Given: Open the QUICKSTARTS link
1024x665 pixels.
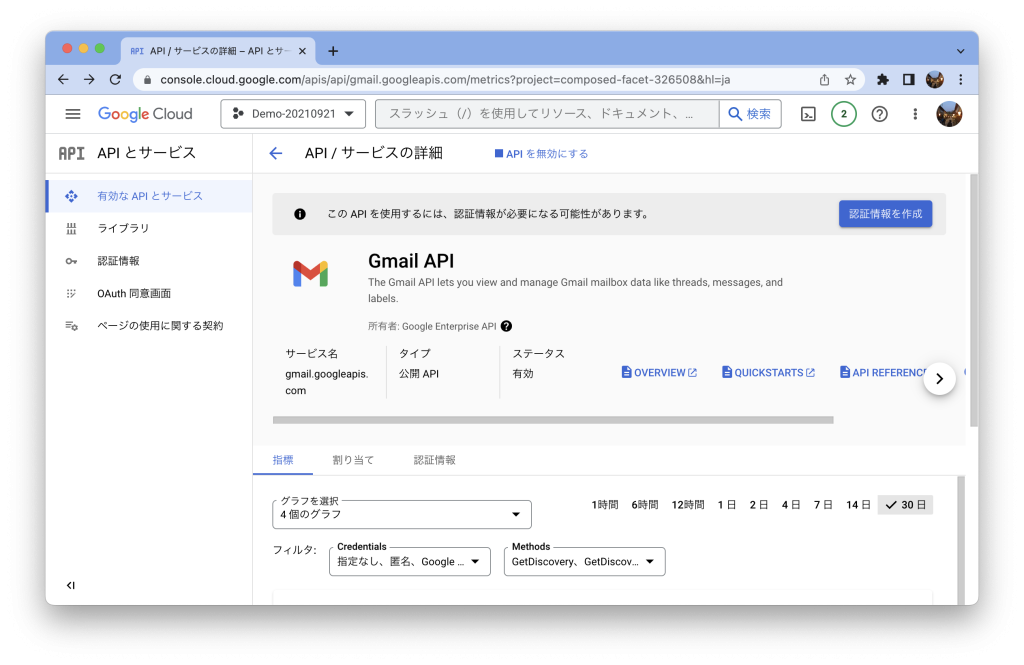Looking at the screenshot, I should pyautogui.click(x=768, y=372).
